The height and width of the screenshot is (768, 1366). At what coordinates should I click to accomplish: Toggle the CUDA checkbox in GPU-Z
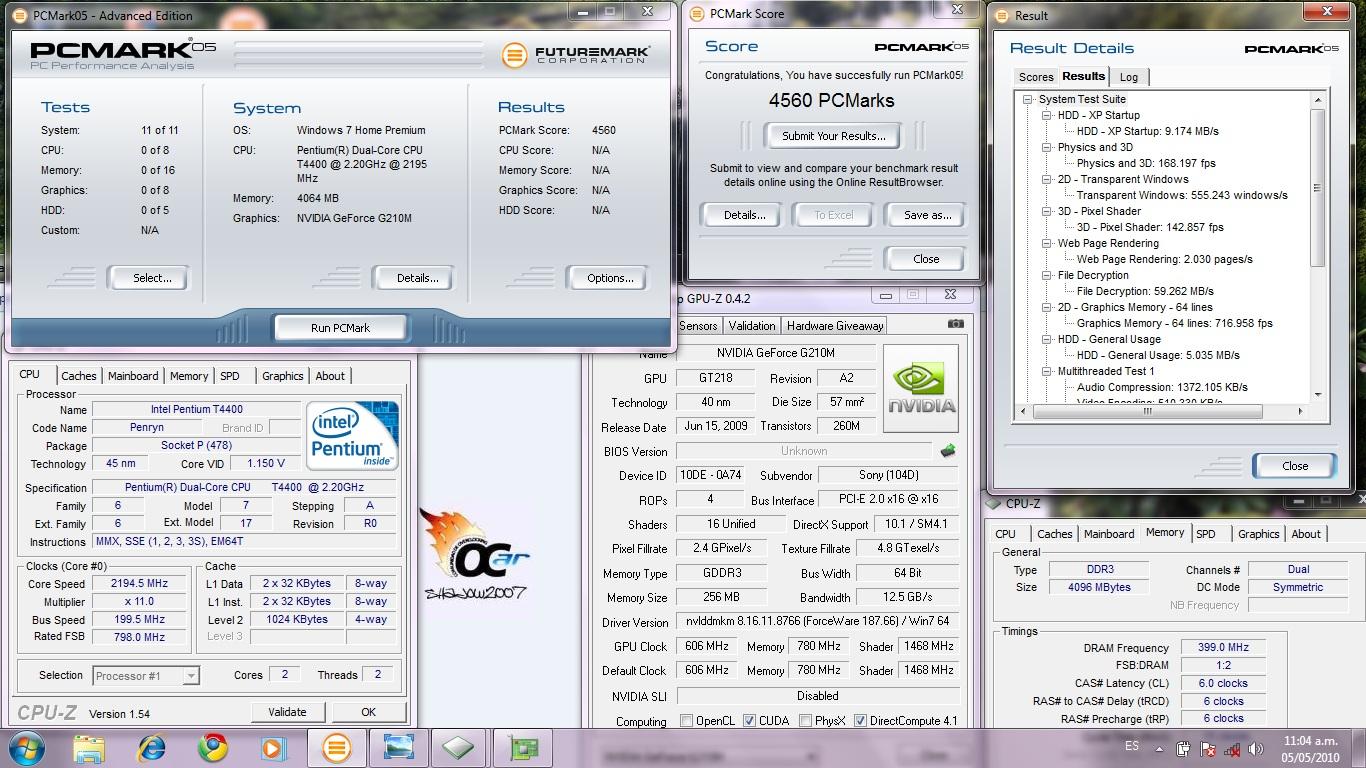[749, 721]
